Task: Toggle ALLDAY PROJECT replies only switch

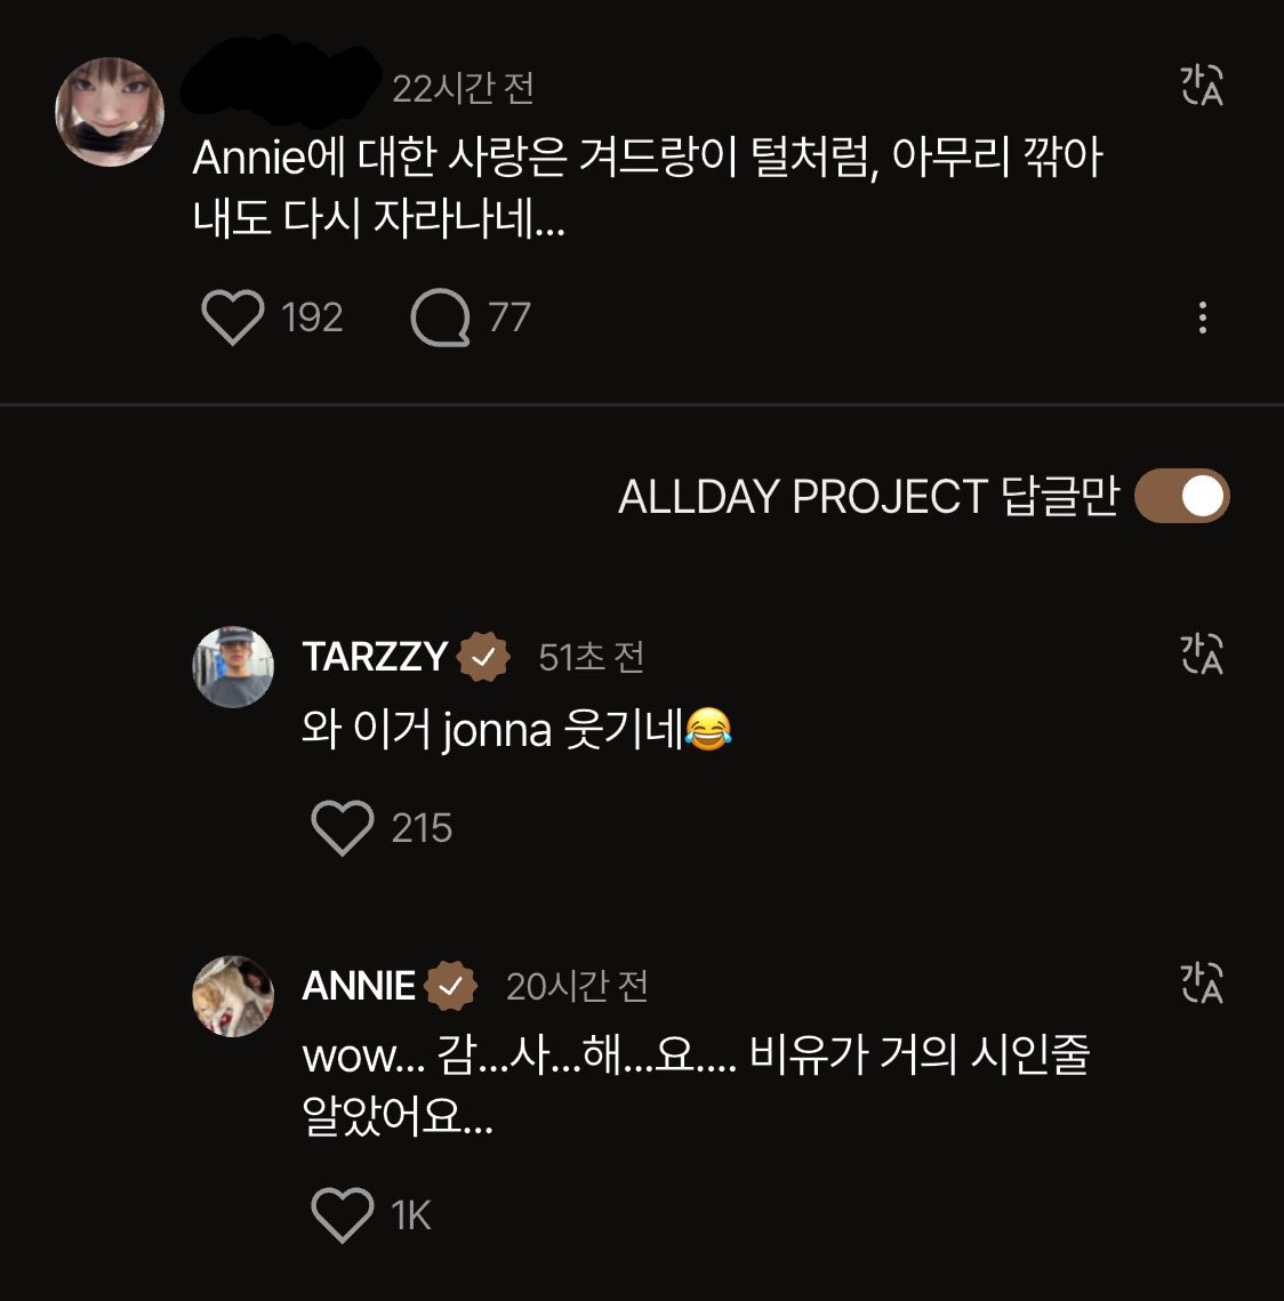Action: coord(1182,496)
